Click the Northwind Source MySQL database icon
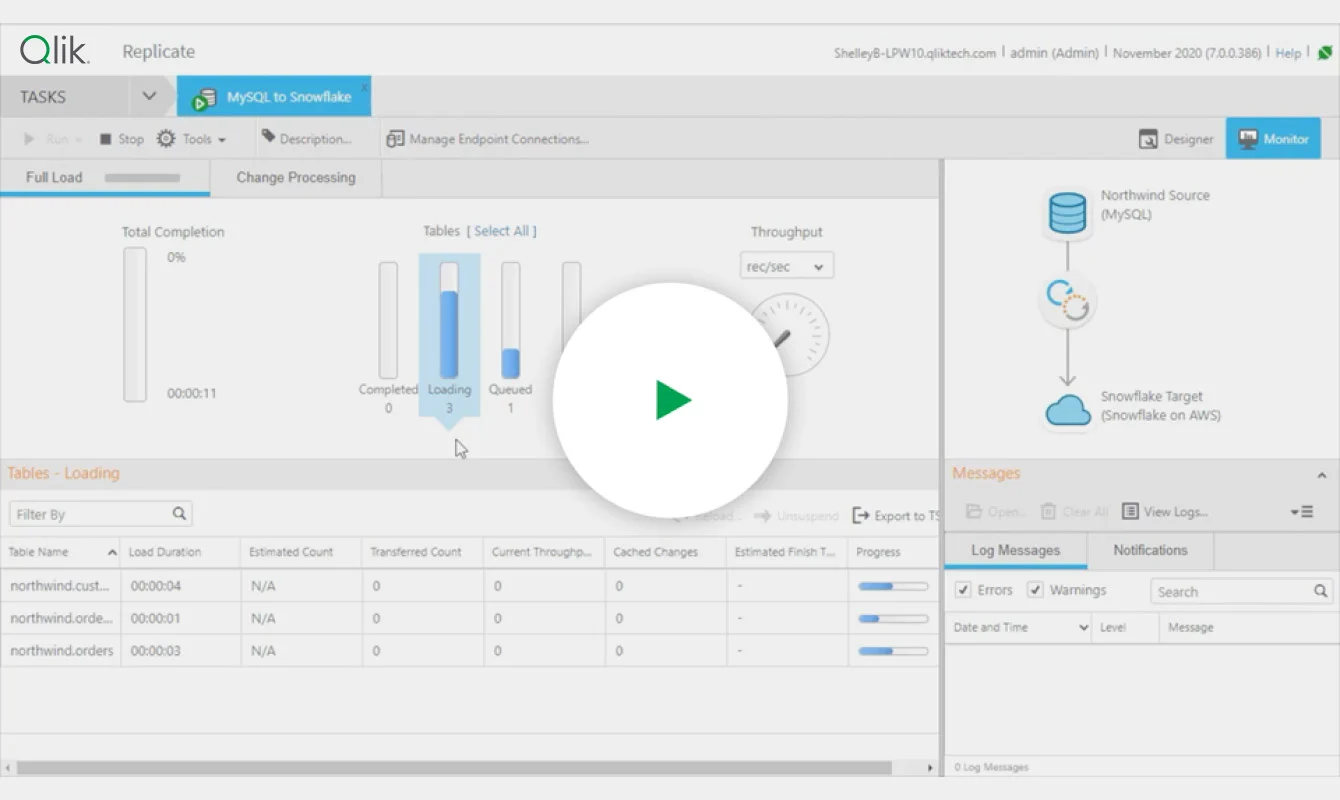Viewport: 1340px width, 800px height. [1067, 213]
